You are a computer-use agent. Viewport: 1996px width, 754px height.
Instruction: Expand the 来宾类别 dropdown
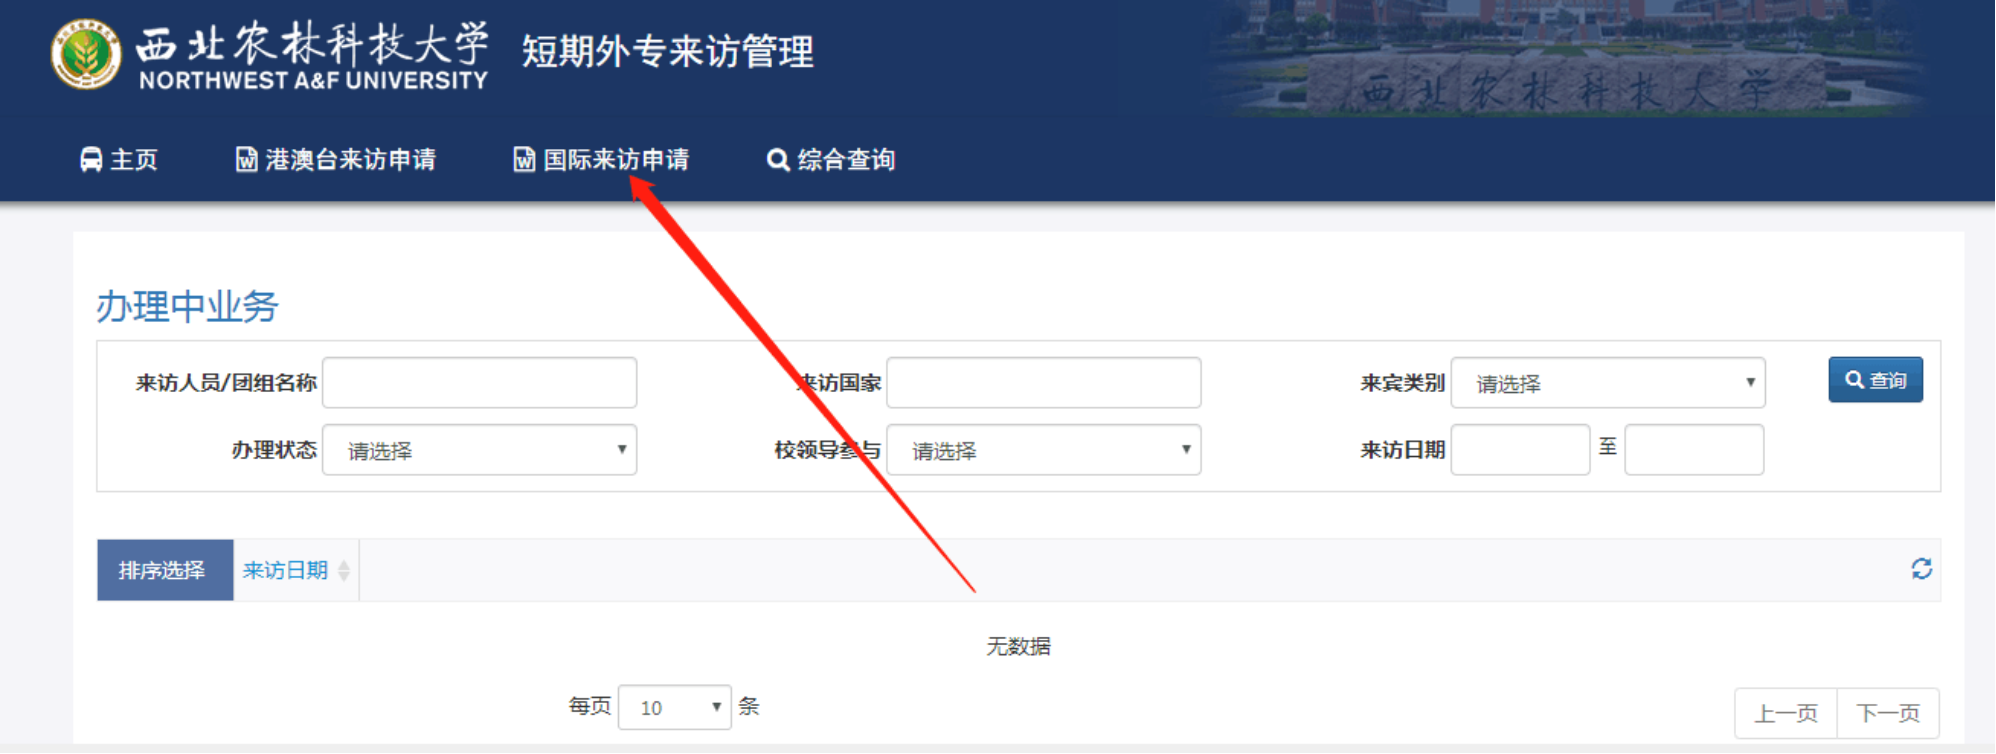pos(1607,383)
